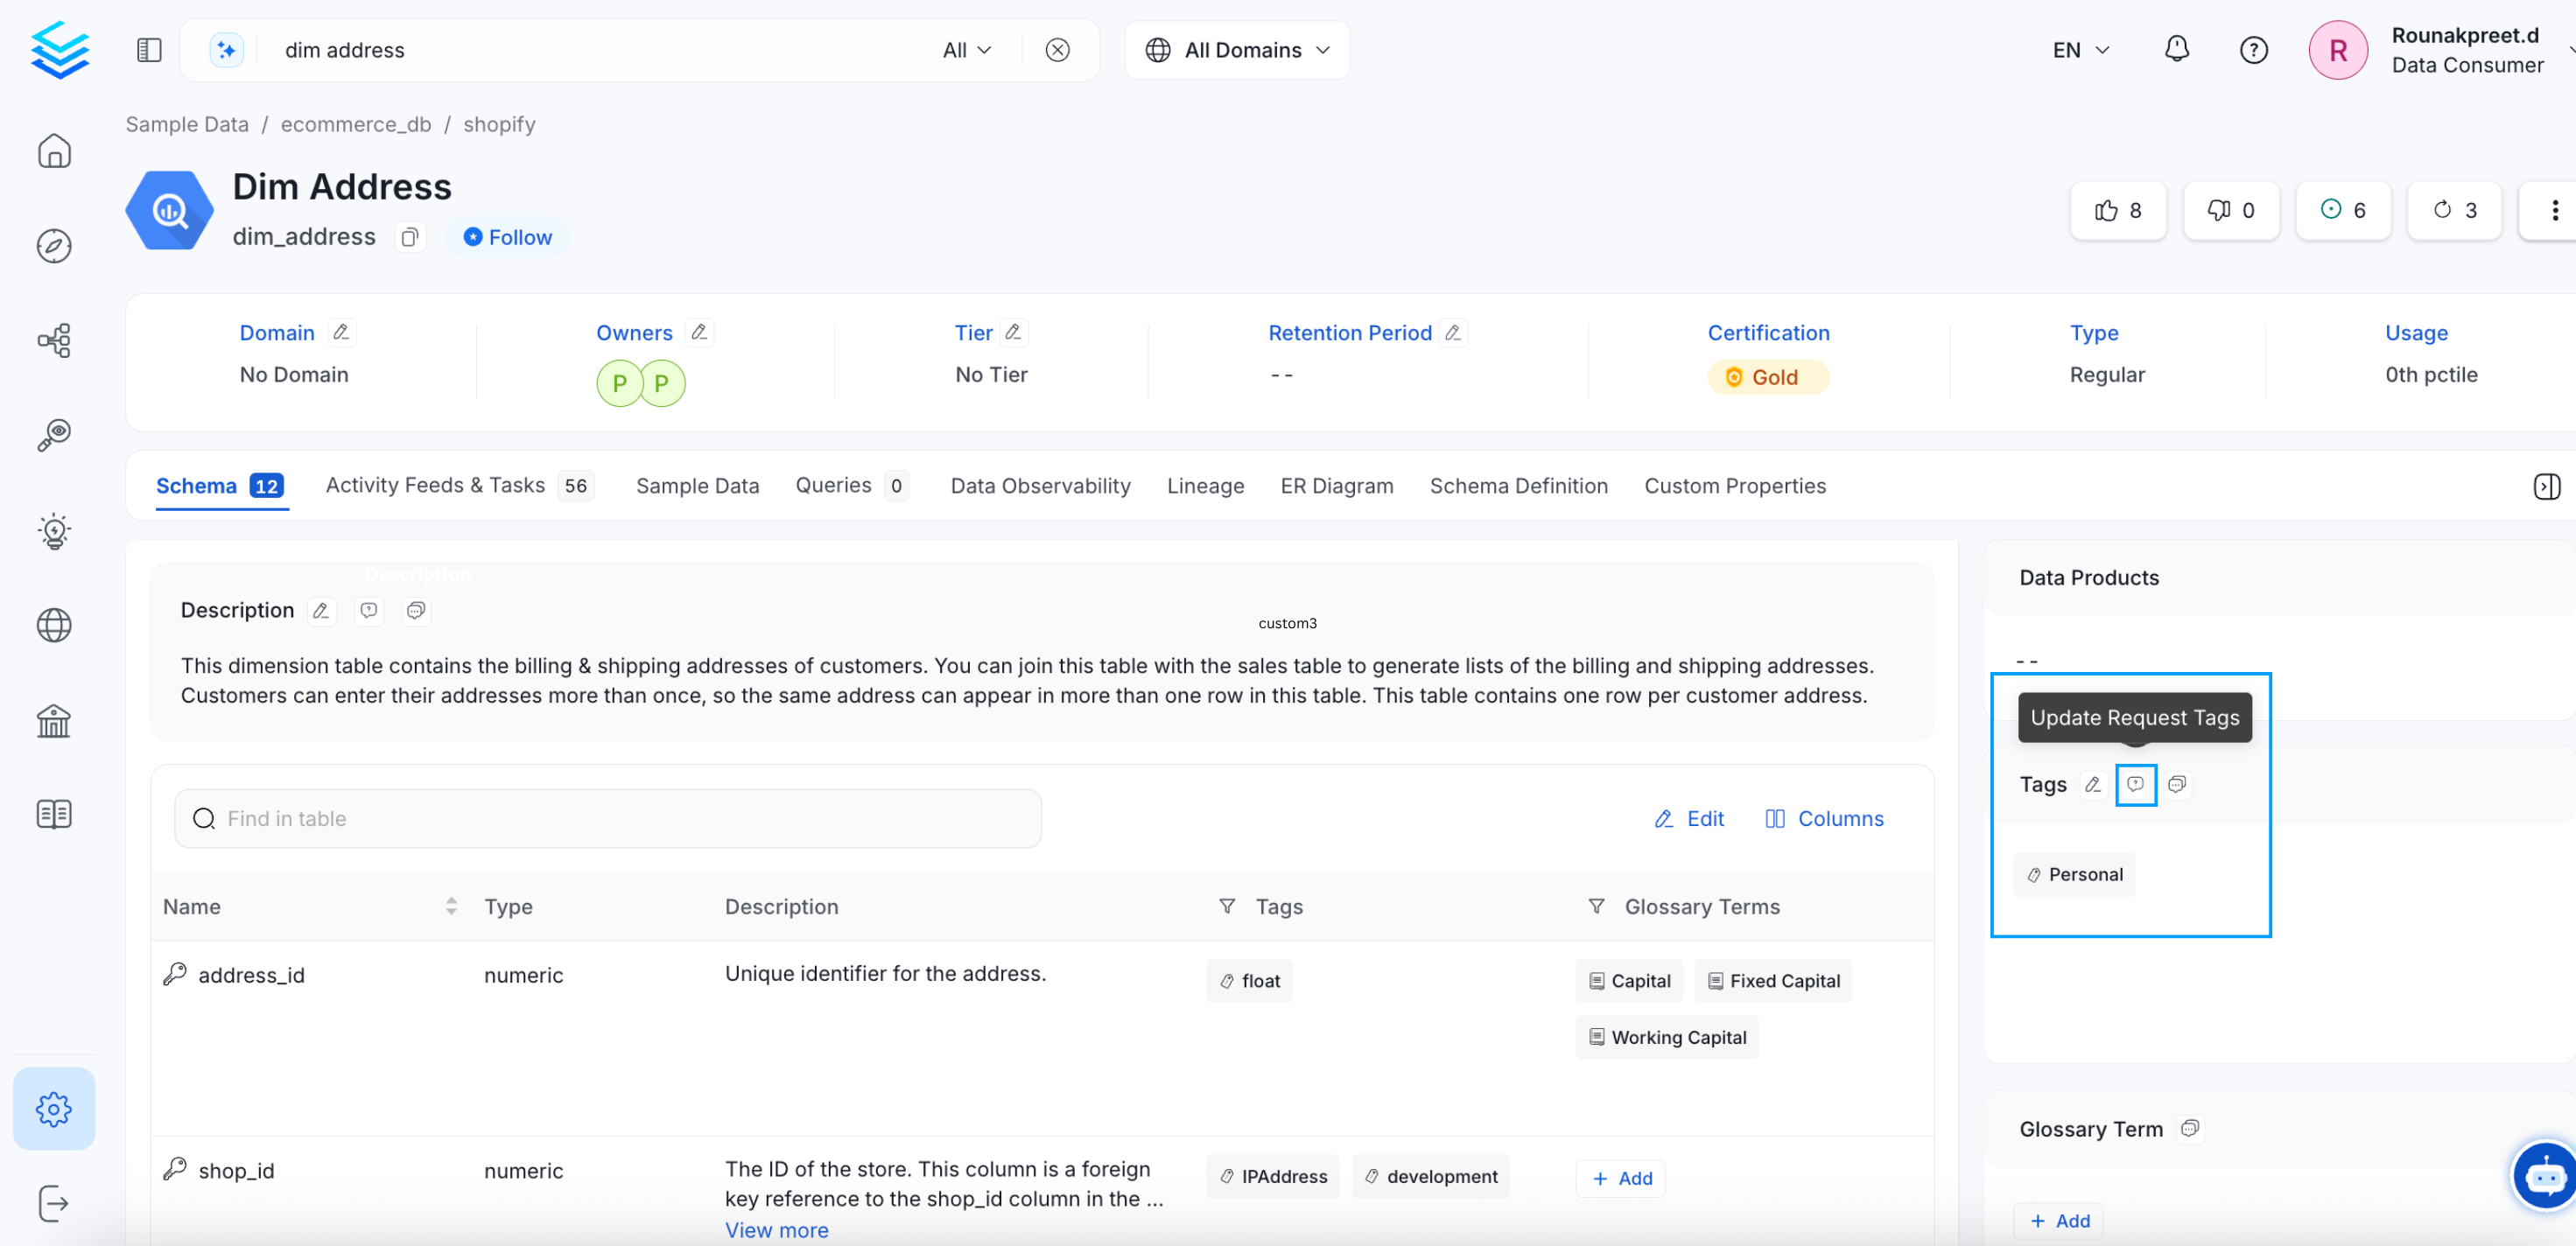Toggle the left sidebar collapse icon
The image size is (2576, 1246).
pos(149,49)
